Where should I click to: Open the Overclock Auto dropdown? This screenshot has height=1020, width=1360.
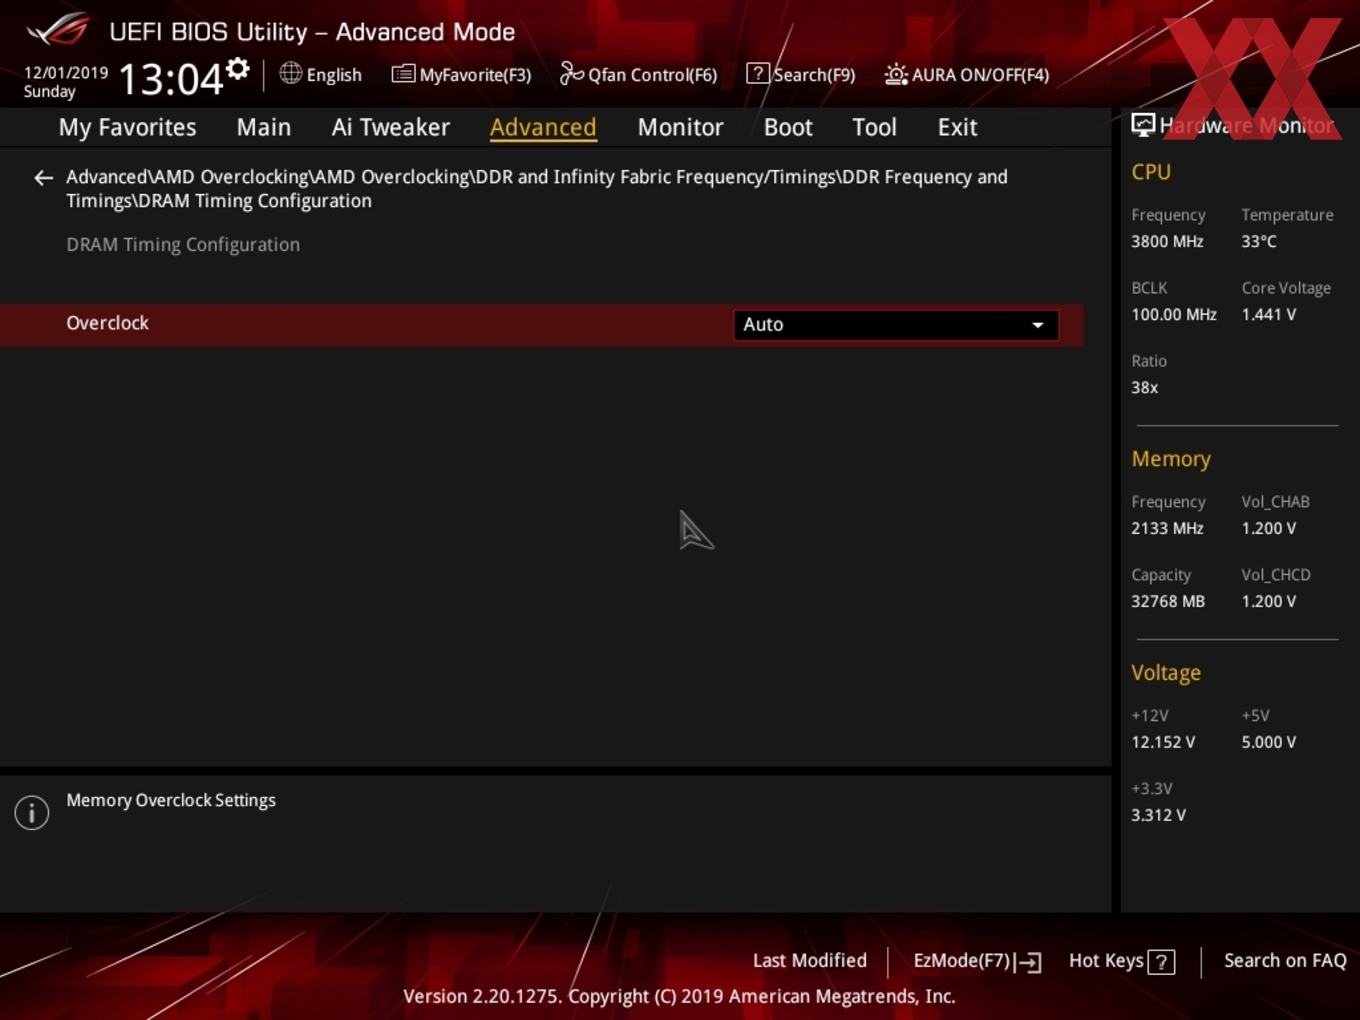pyautogui.click(x=896, y=325)
